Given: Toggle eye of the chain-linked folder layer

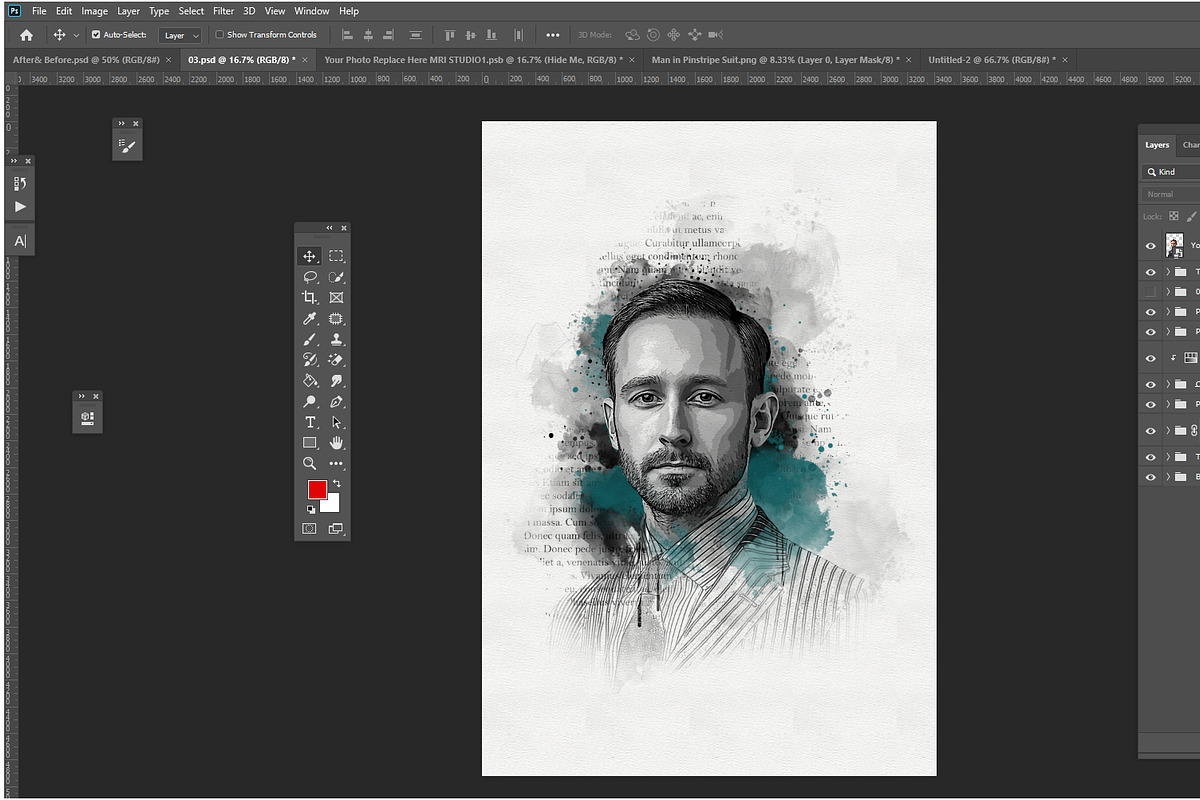Looking at the screenshot, I should (1151, 431).
